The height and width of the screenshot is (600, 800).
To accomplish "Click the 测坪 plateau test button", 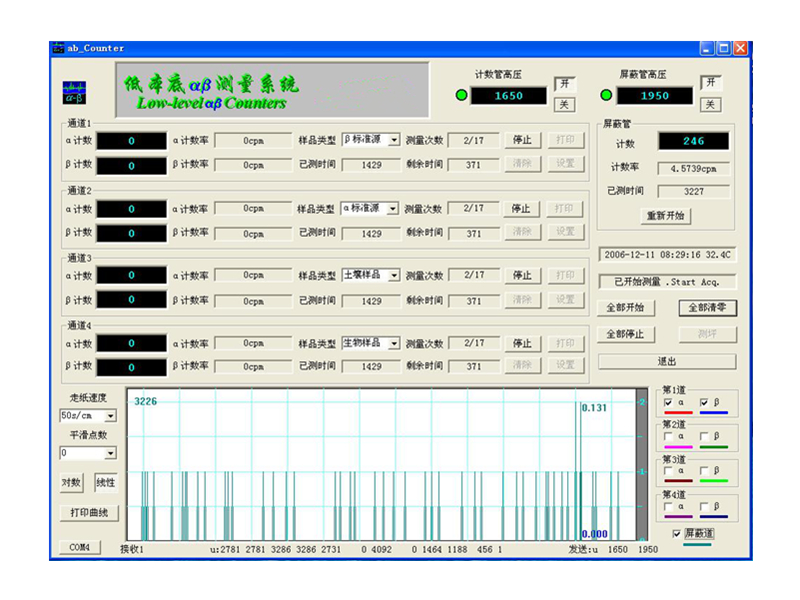I will (x=708, y=335).
